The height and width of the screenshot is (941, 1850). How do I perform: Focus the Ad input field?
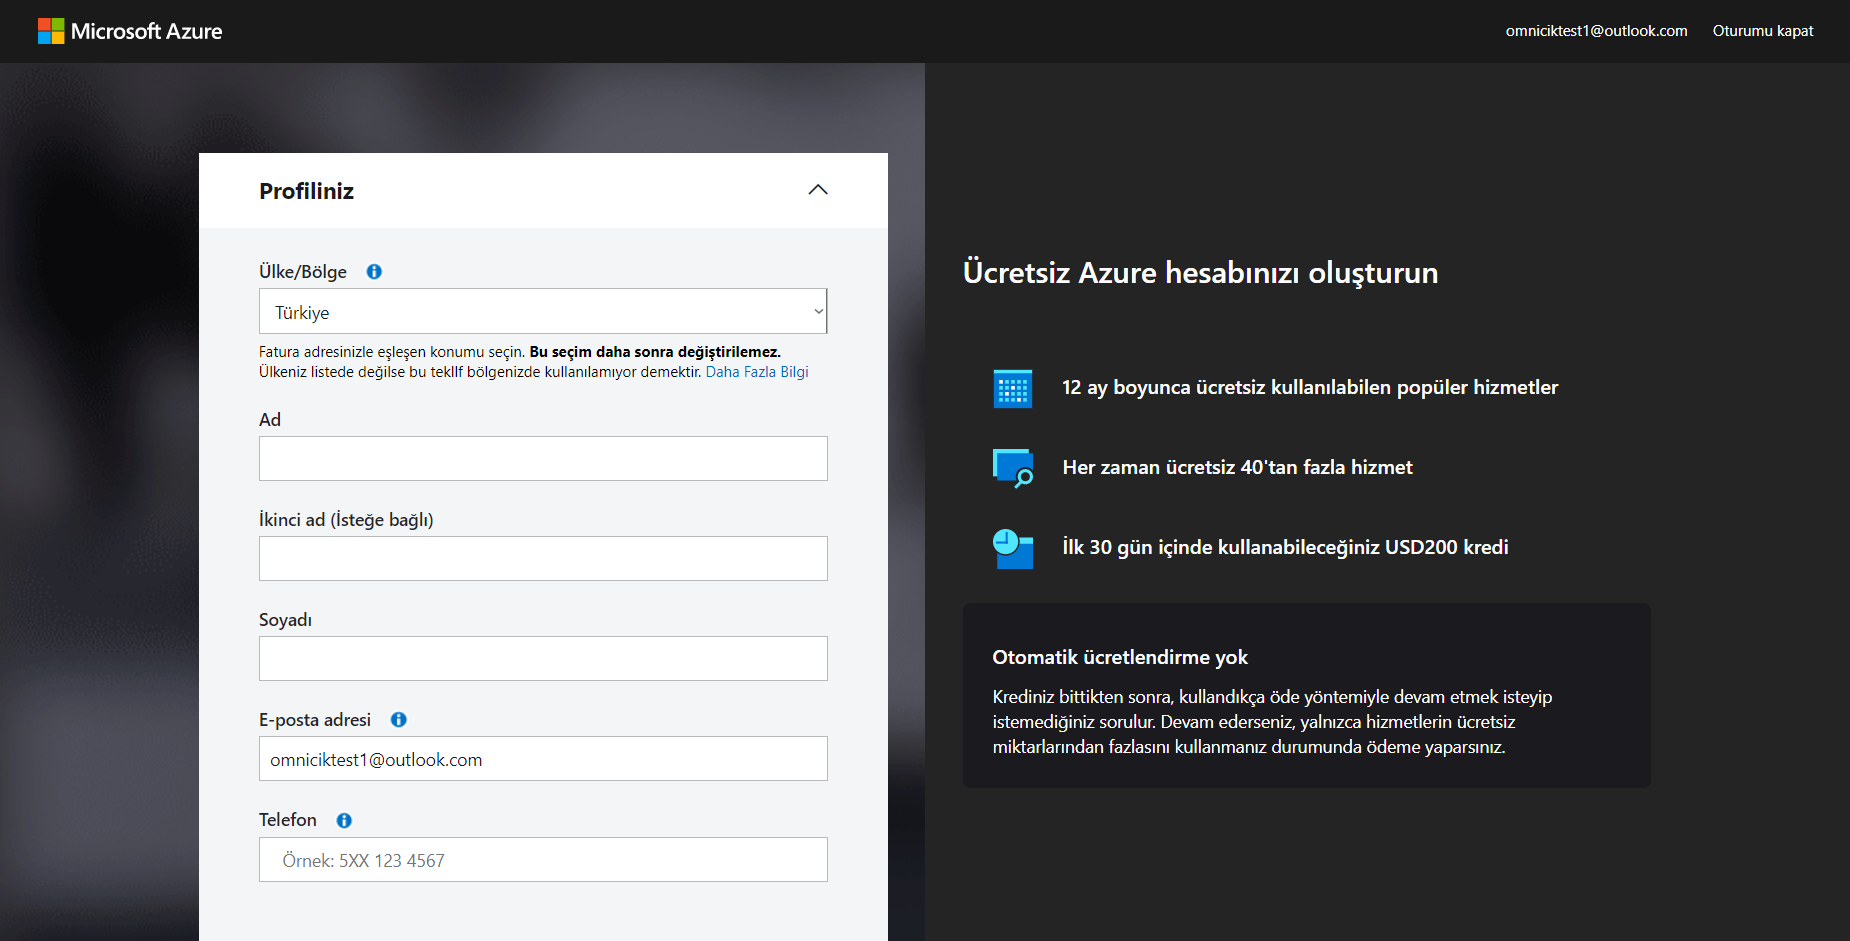(x=543, y=458)
